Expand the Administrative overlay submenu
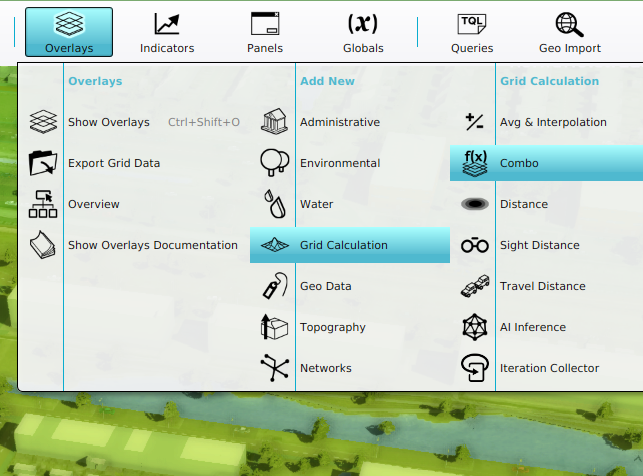Screen dimensions: 643x476 click(339, 122)
